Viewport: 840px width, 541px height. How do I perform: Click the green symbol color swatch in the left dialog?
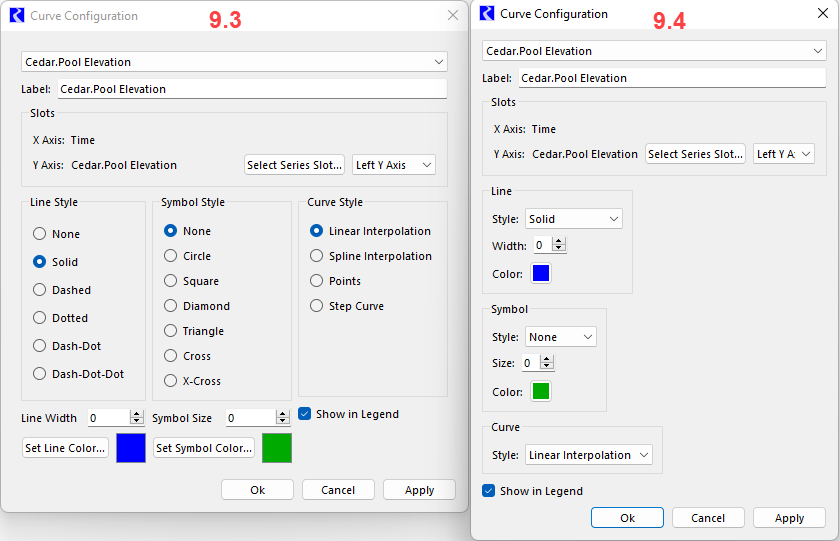click(277, 448)
